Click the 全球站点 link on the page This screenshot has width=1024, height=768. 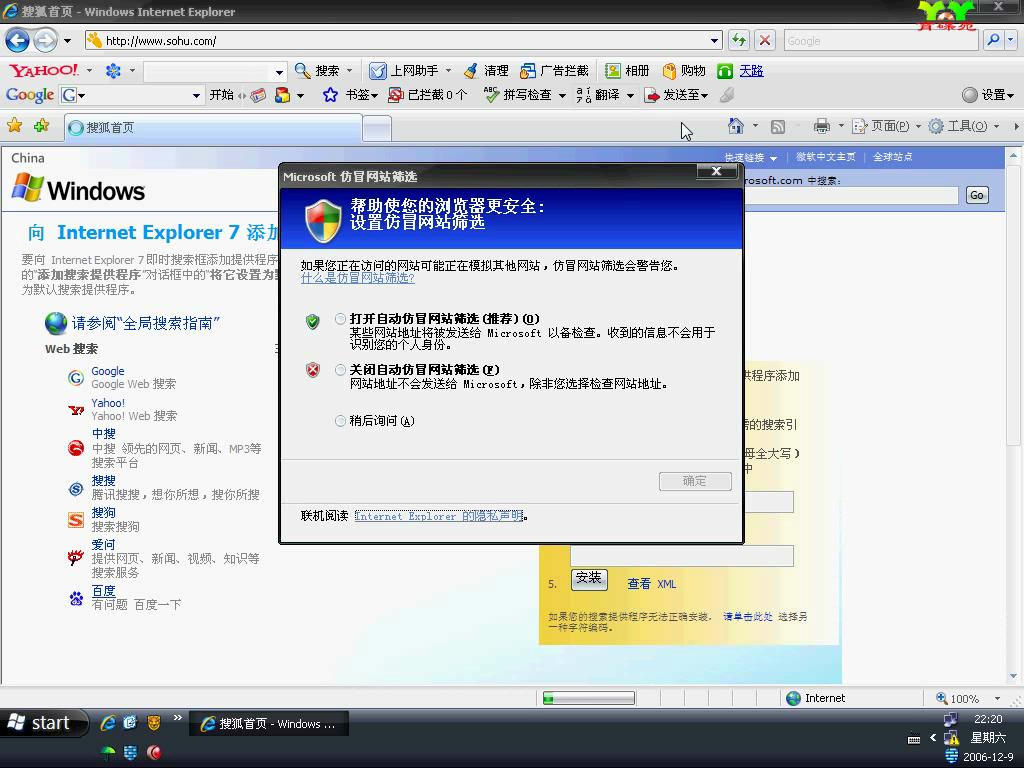(892, 157)
